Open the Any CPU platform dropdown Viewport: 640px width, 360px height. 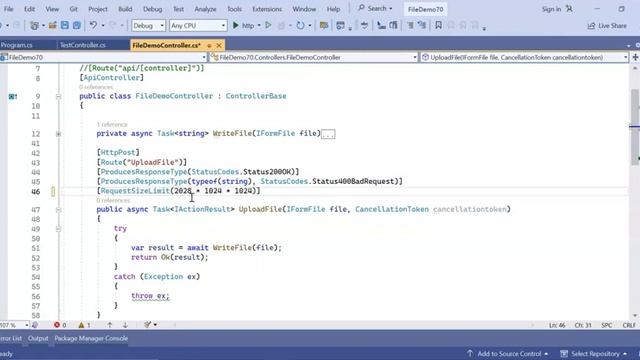pyautogui.click(x=198, y=26)
